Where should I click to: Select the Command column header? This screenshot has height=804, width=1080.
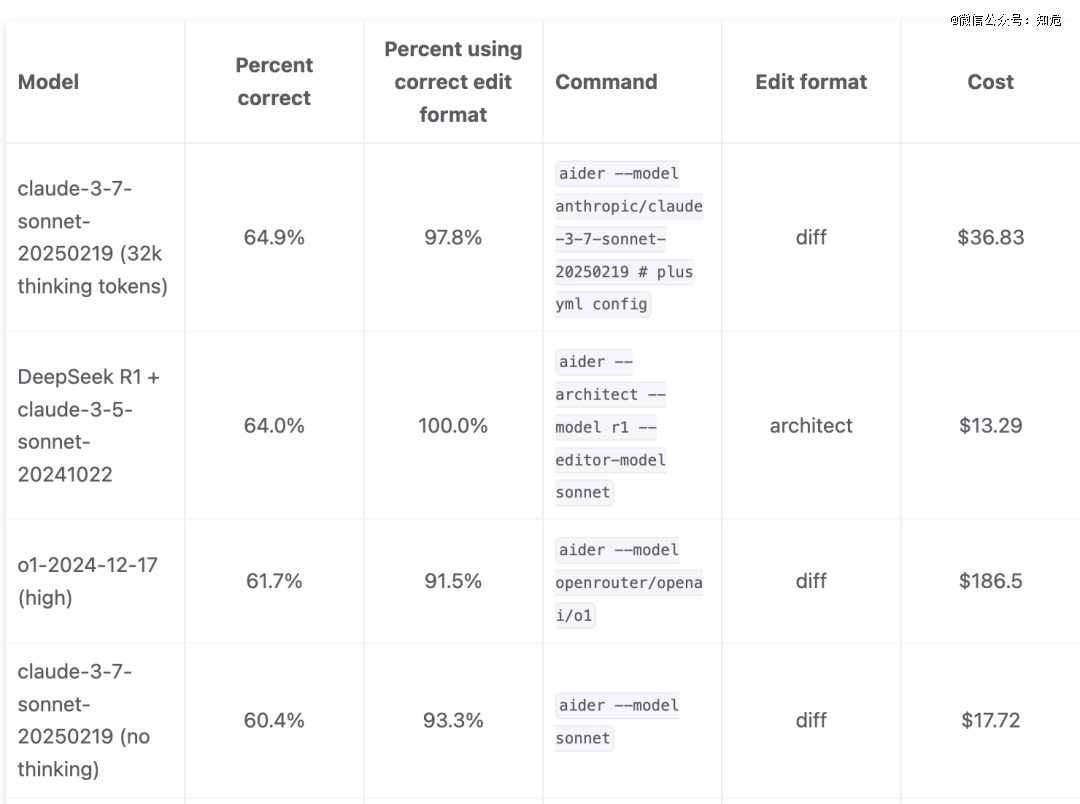point(606,82)
